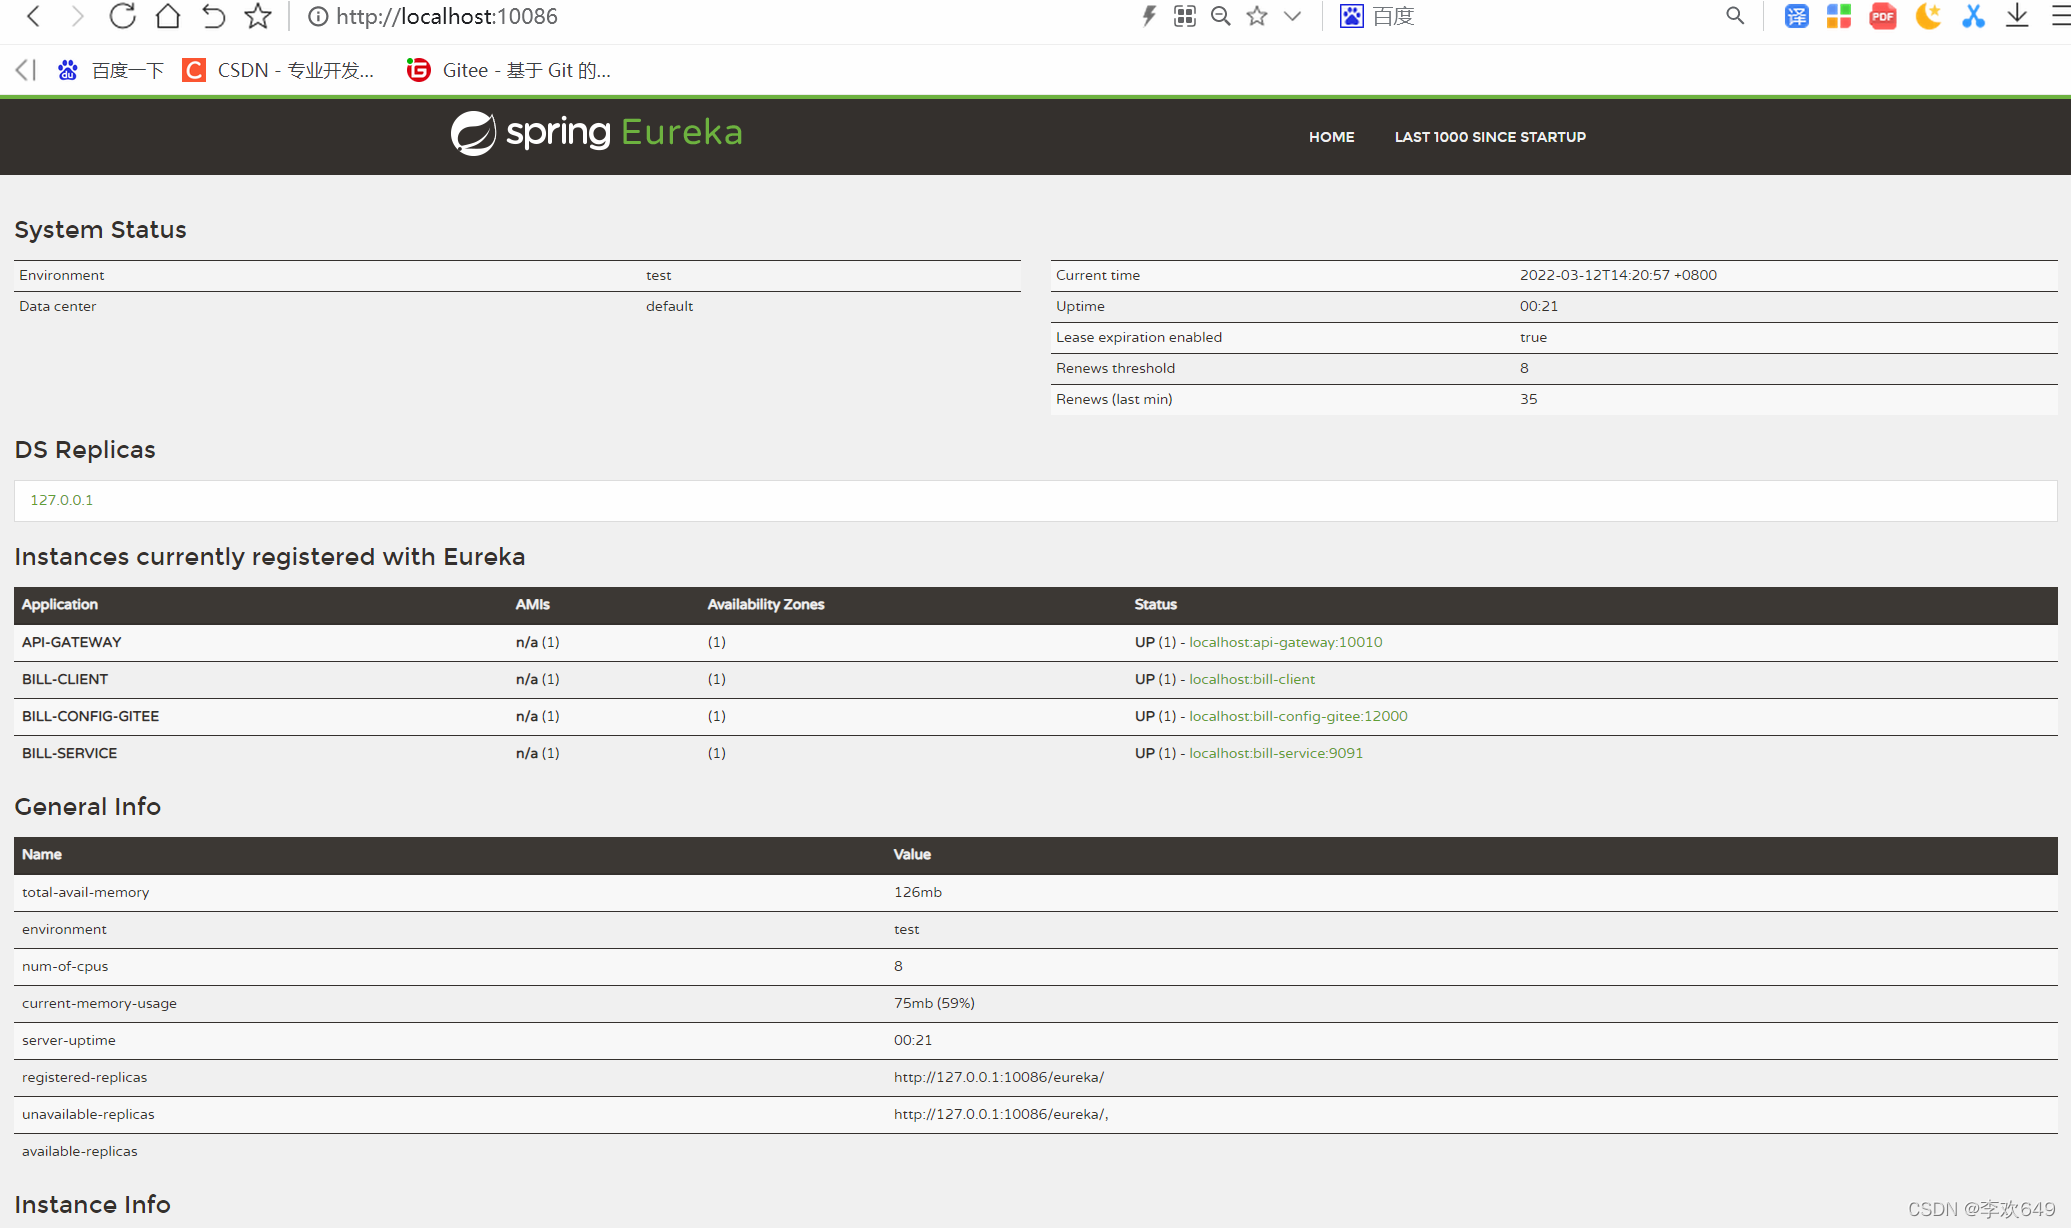
Task: Click the undo/restore tab icon
Action: [213, 16]
